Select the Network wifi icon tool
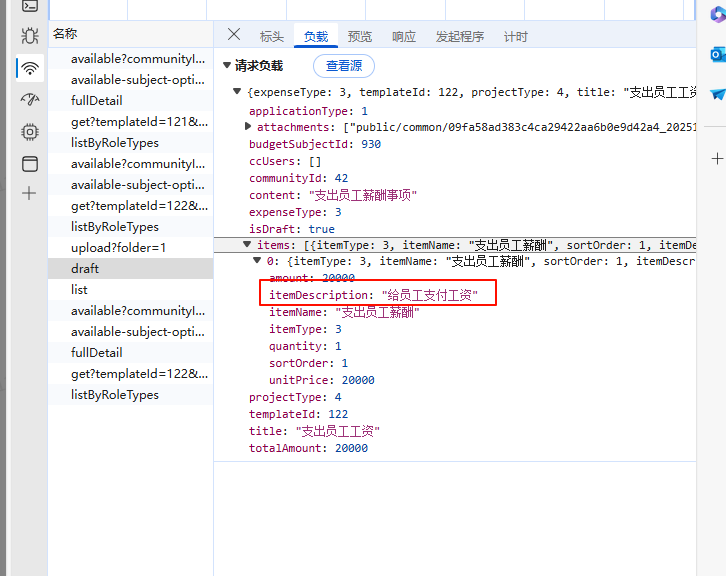Image resolution: width=726 pixels, height=576 pixels. (x=30, y=68)
